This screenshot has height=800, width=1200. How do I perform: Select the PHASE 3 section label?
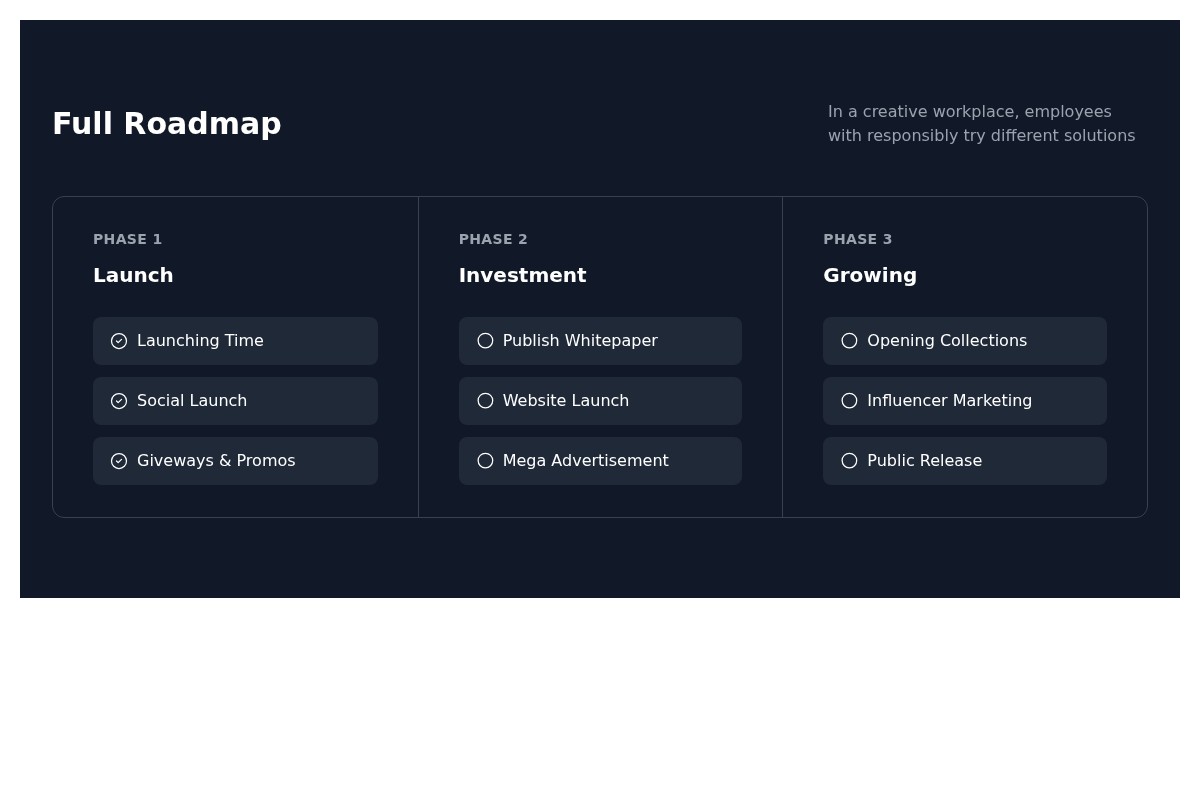857,239
